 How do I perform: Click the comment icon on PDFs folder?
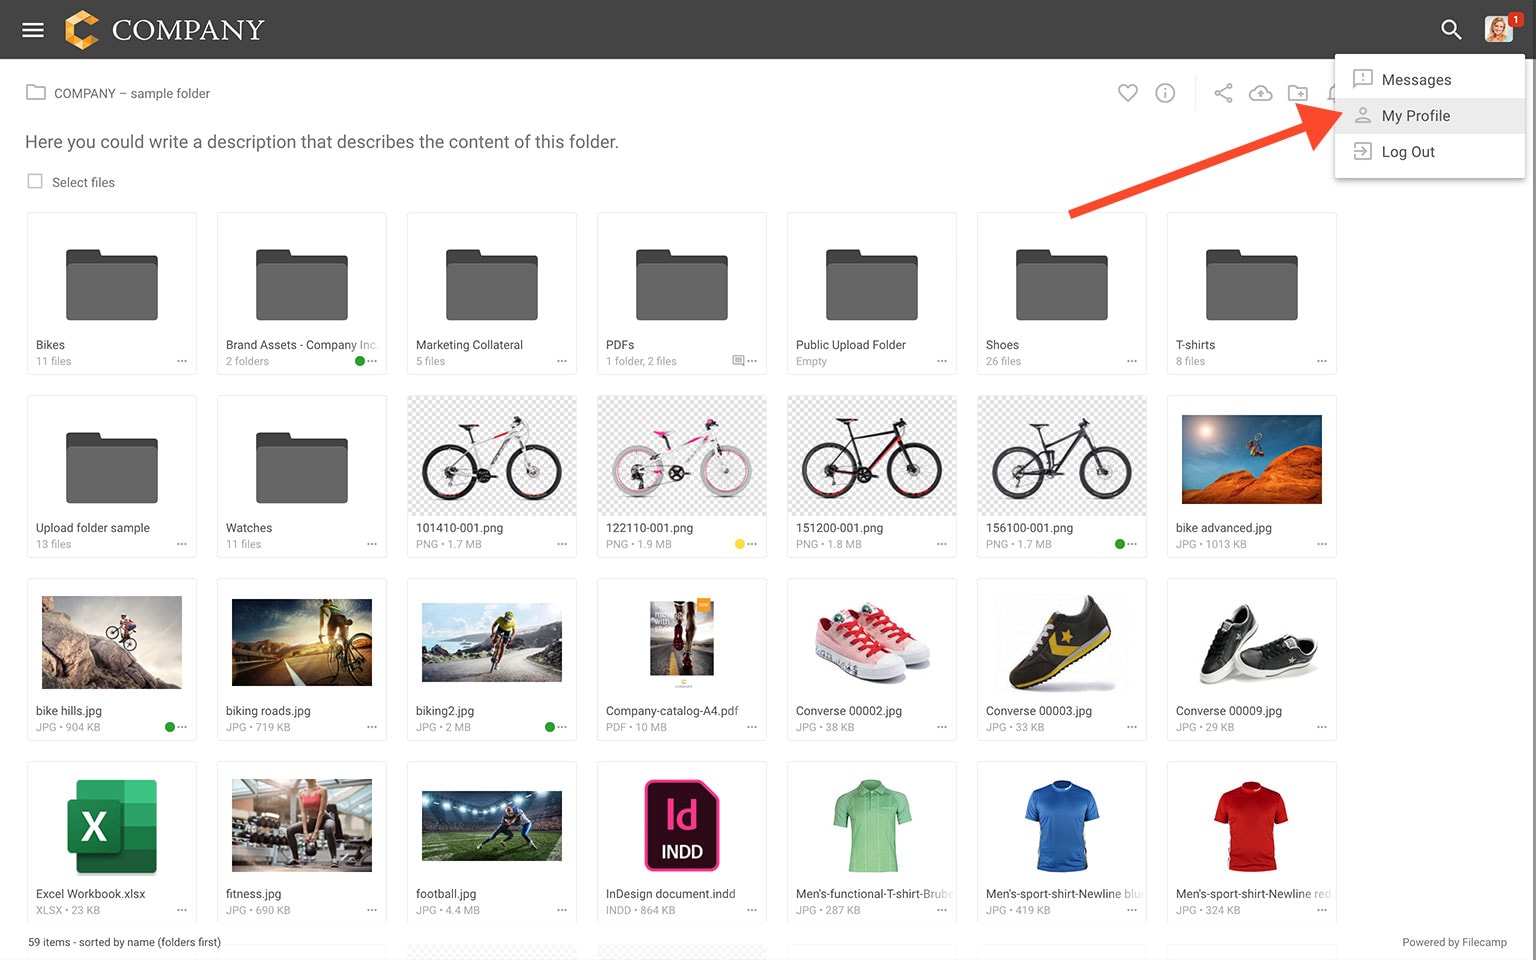pos(738,361)
